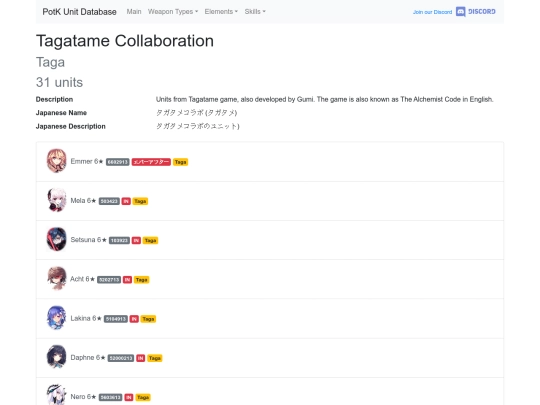Select Daphne's avatar icon
This screenshot has width=540, height=405.
[x=56, y=357]
